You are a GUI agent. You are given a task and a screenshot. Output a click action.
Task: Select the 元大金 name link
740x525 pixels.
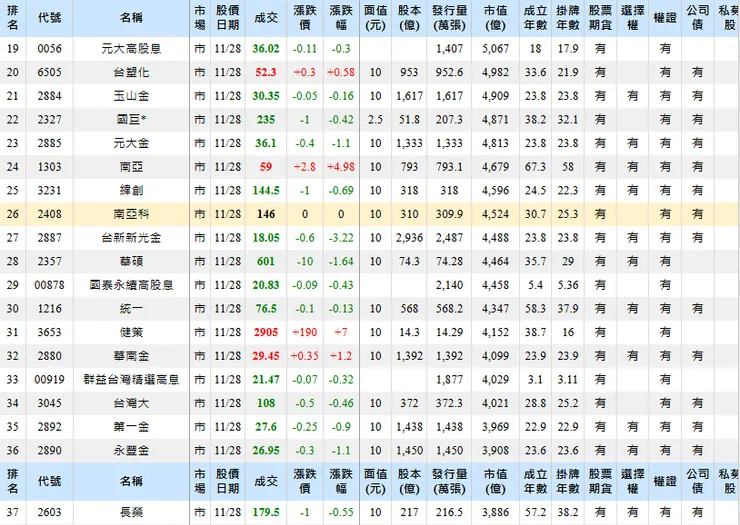point(131,143)
